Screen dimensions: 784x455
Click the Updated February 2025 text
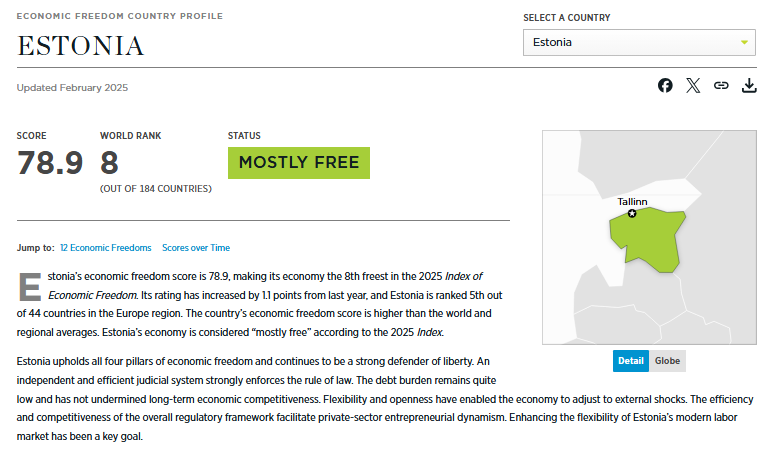pyautogui.click(x=72, y=88)
